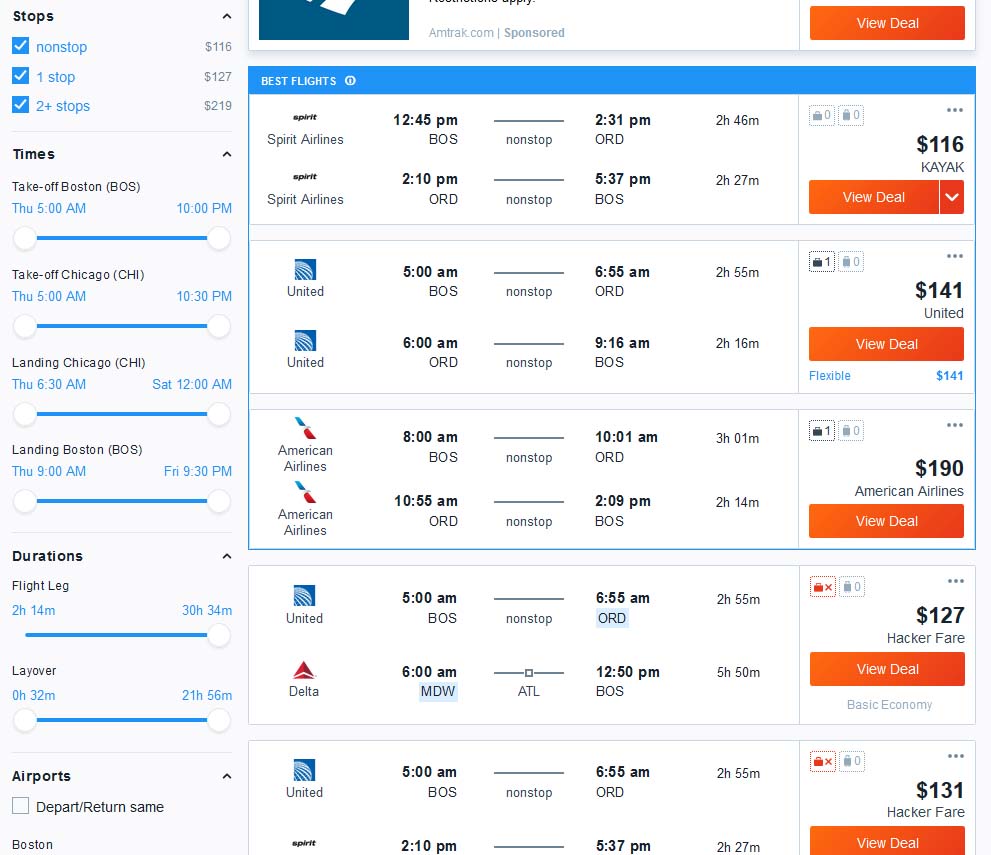Click View Deal on the $141 United flight
The image size is (991, 855).
[x=886, y=344]
